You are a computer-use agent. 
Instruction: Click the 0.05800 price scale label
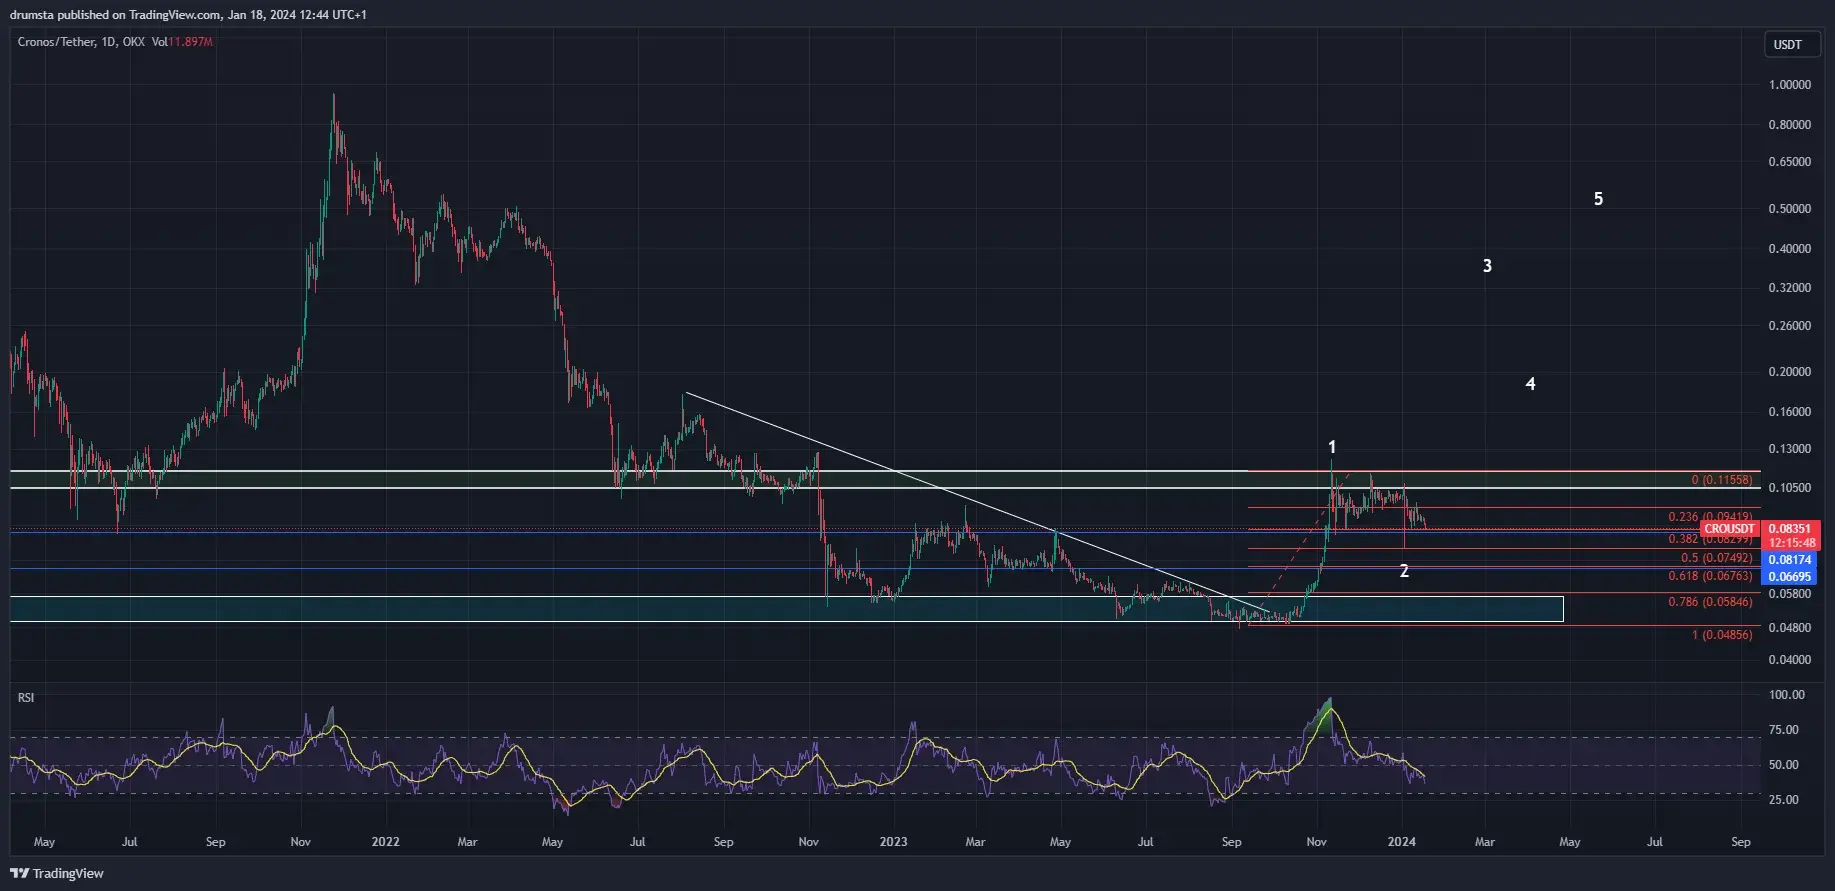(1790, 594)
